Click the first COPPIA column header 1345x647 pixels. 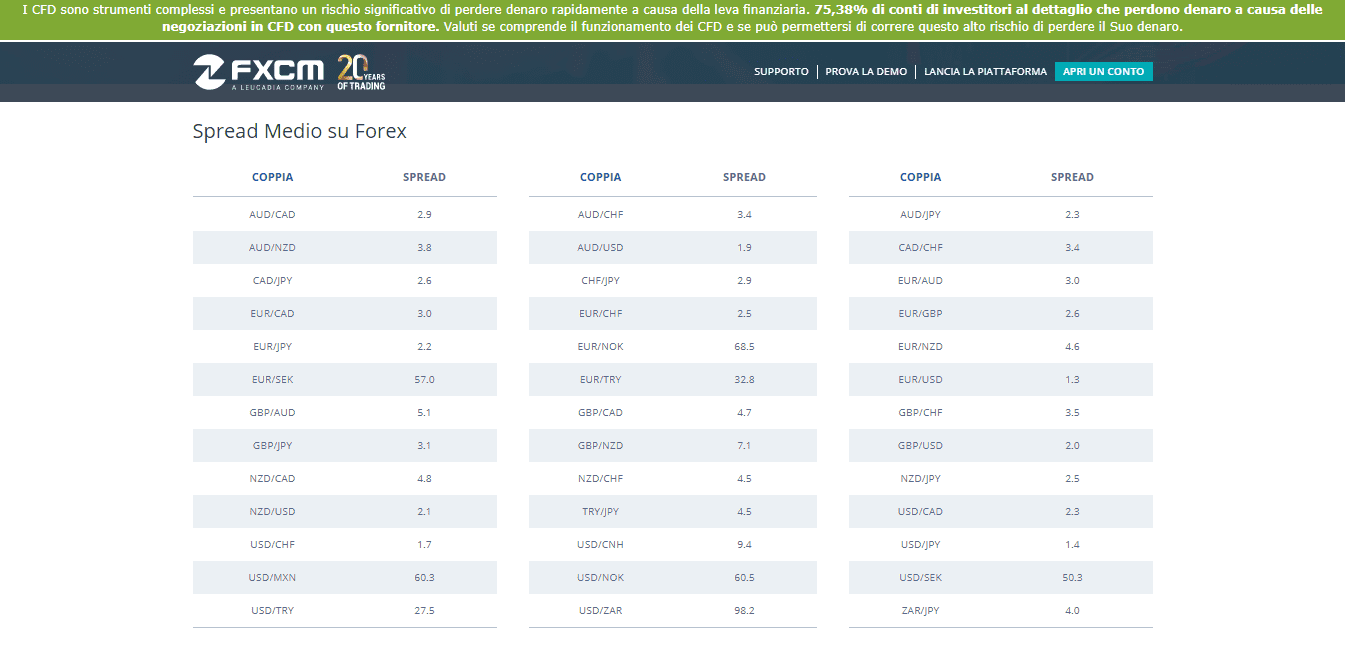pos(271,177)
